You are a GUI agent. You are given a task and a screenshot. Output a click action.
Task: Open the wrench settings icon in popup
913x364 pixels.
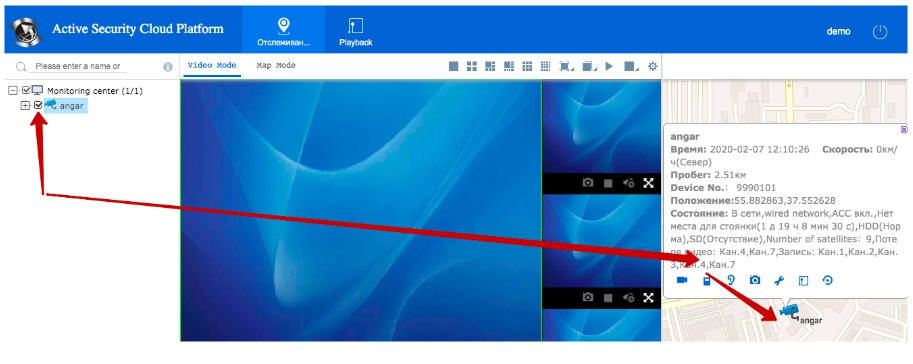tap(779, 280)
